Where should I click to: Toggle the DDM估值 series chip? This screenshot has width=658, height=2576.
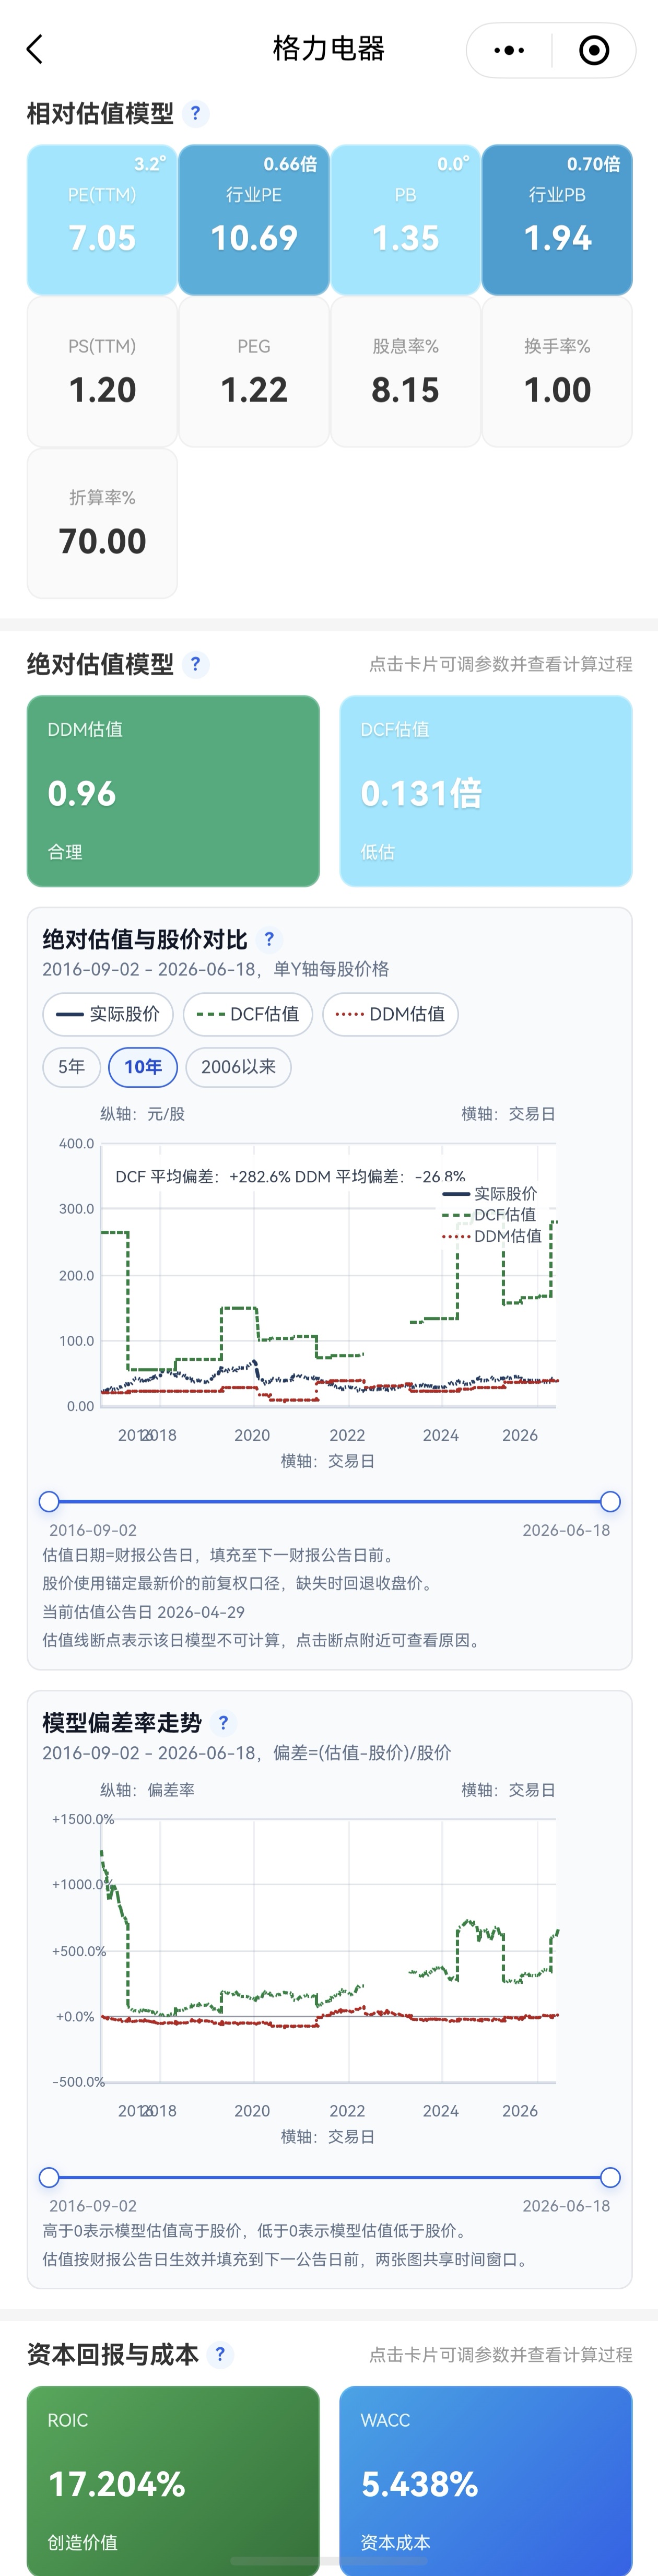[390, 1014]
